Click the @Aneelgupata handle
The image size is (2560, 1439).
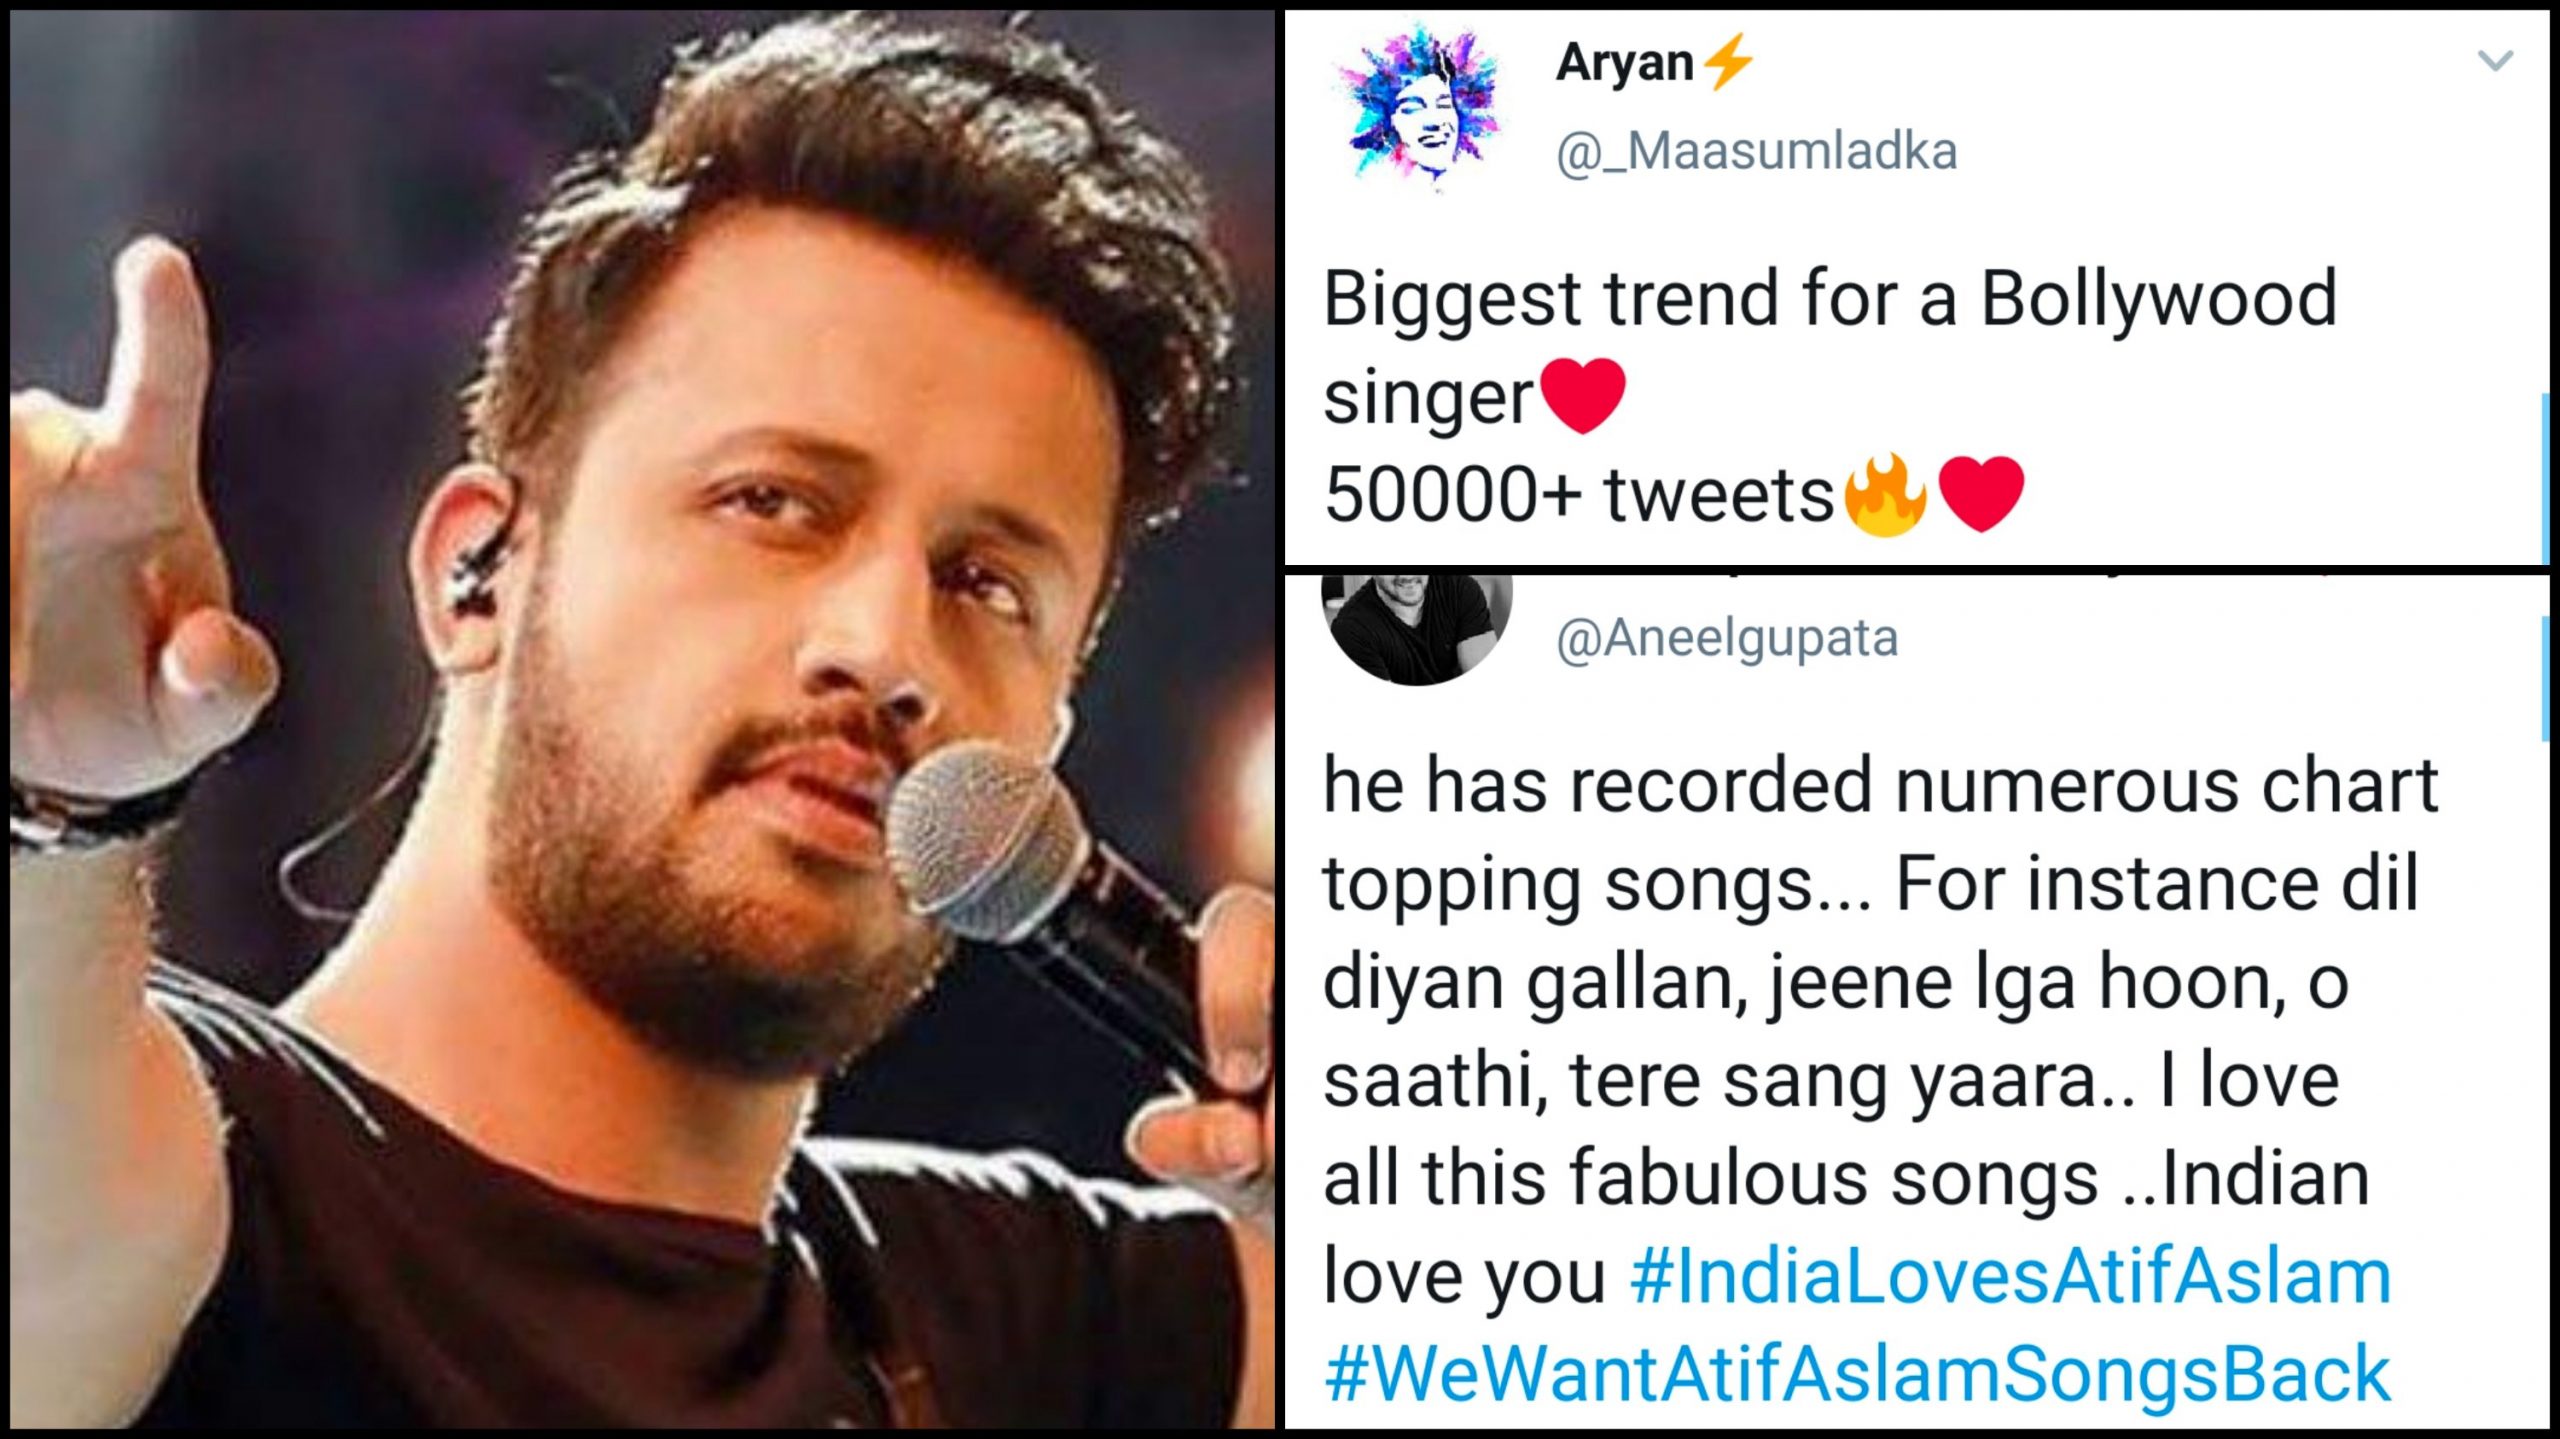[x=1727, y=639]
